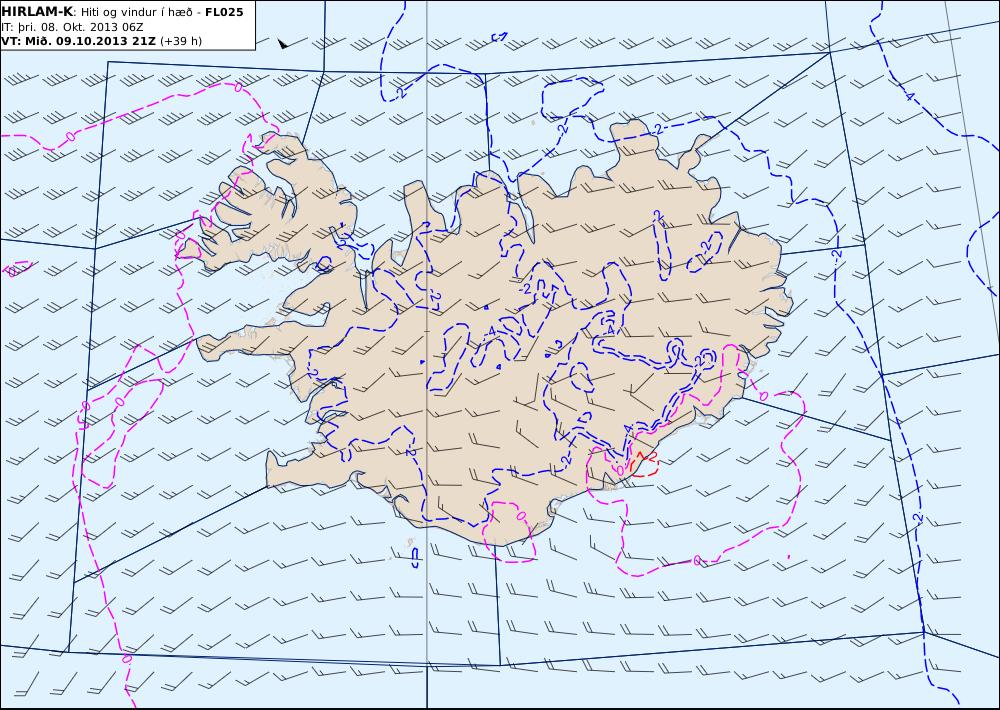Click the black arrowhead marker beside the header box
The width and height of the screenshot is (1000, 710).
[283, 43]
